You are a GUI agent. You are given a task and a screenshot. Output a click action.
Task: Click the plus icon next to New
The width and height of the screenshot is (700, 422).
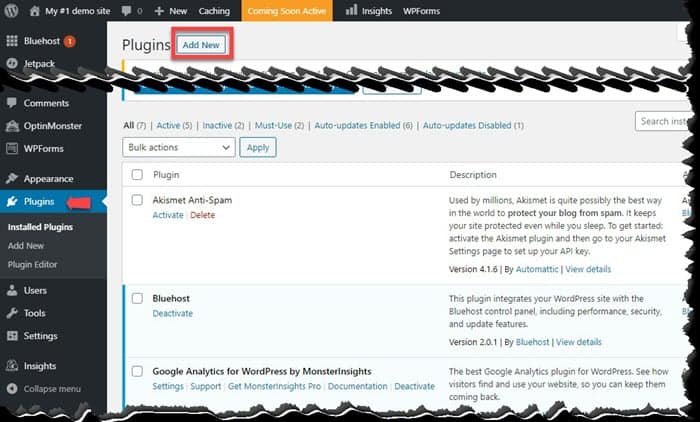(x=159, y=11)
